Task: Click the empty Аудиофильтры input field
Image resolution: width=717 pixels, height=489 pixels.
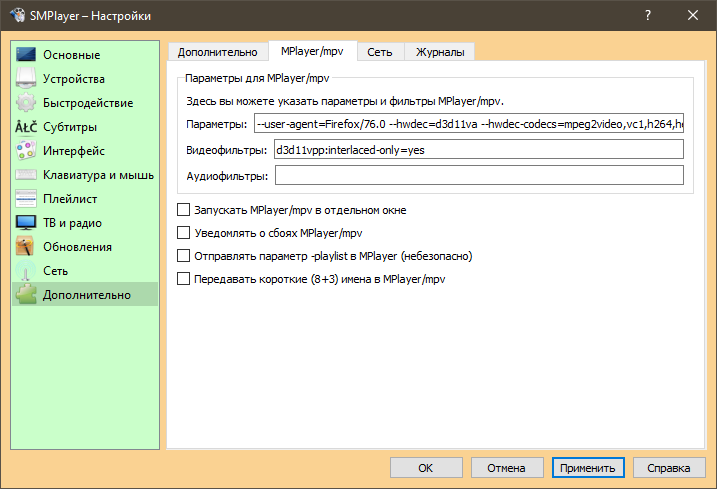Action: [478, 176]
